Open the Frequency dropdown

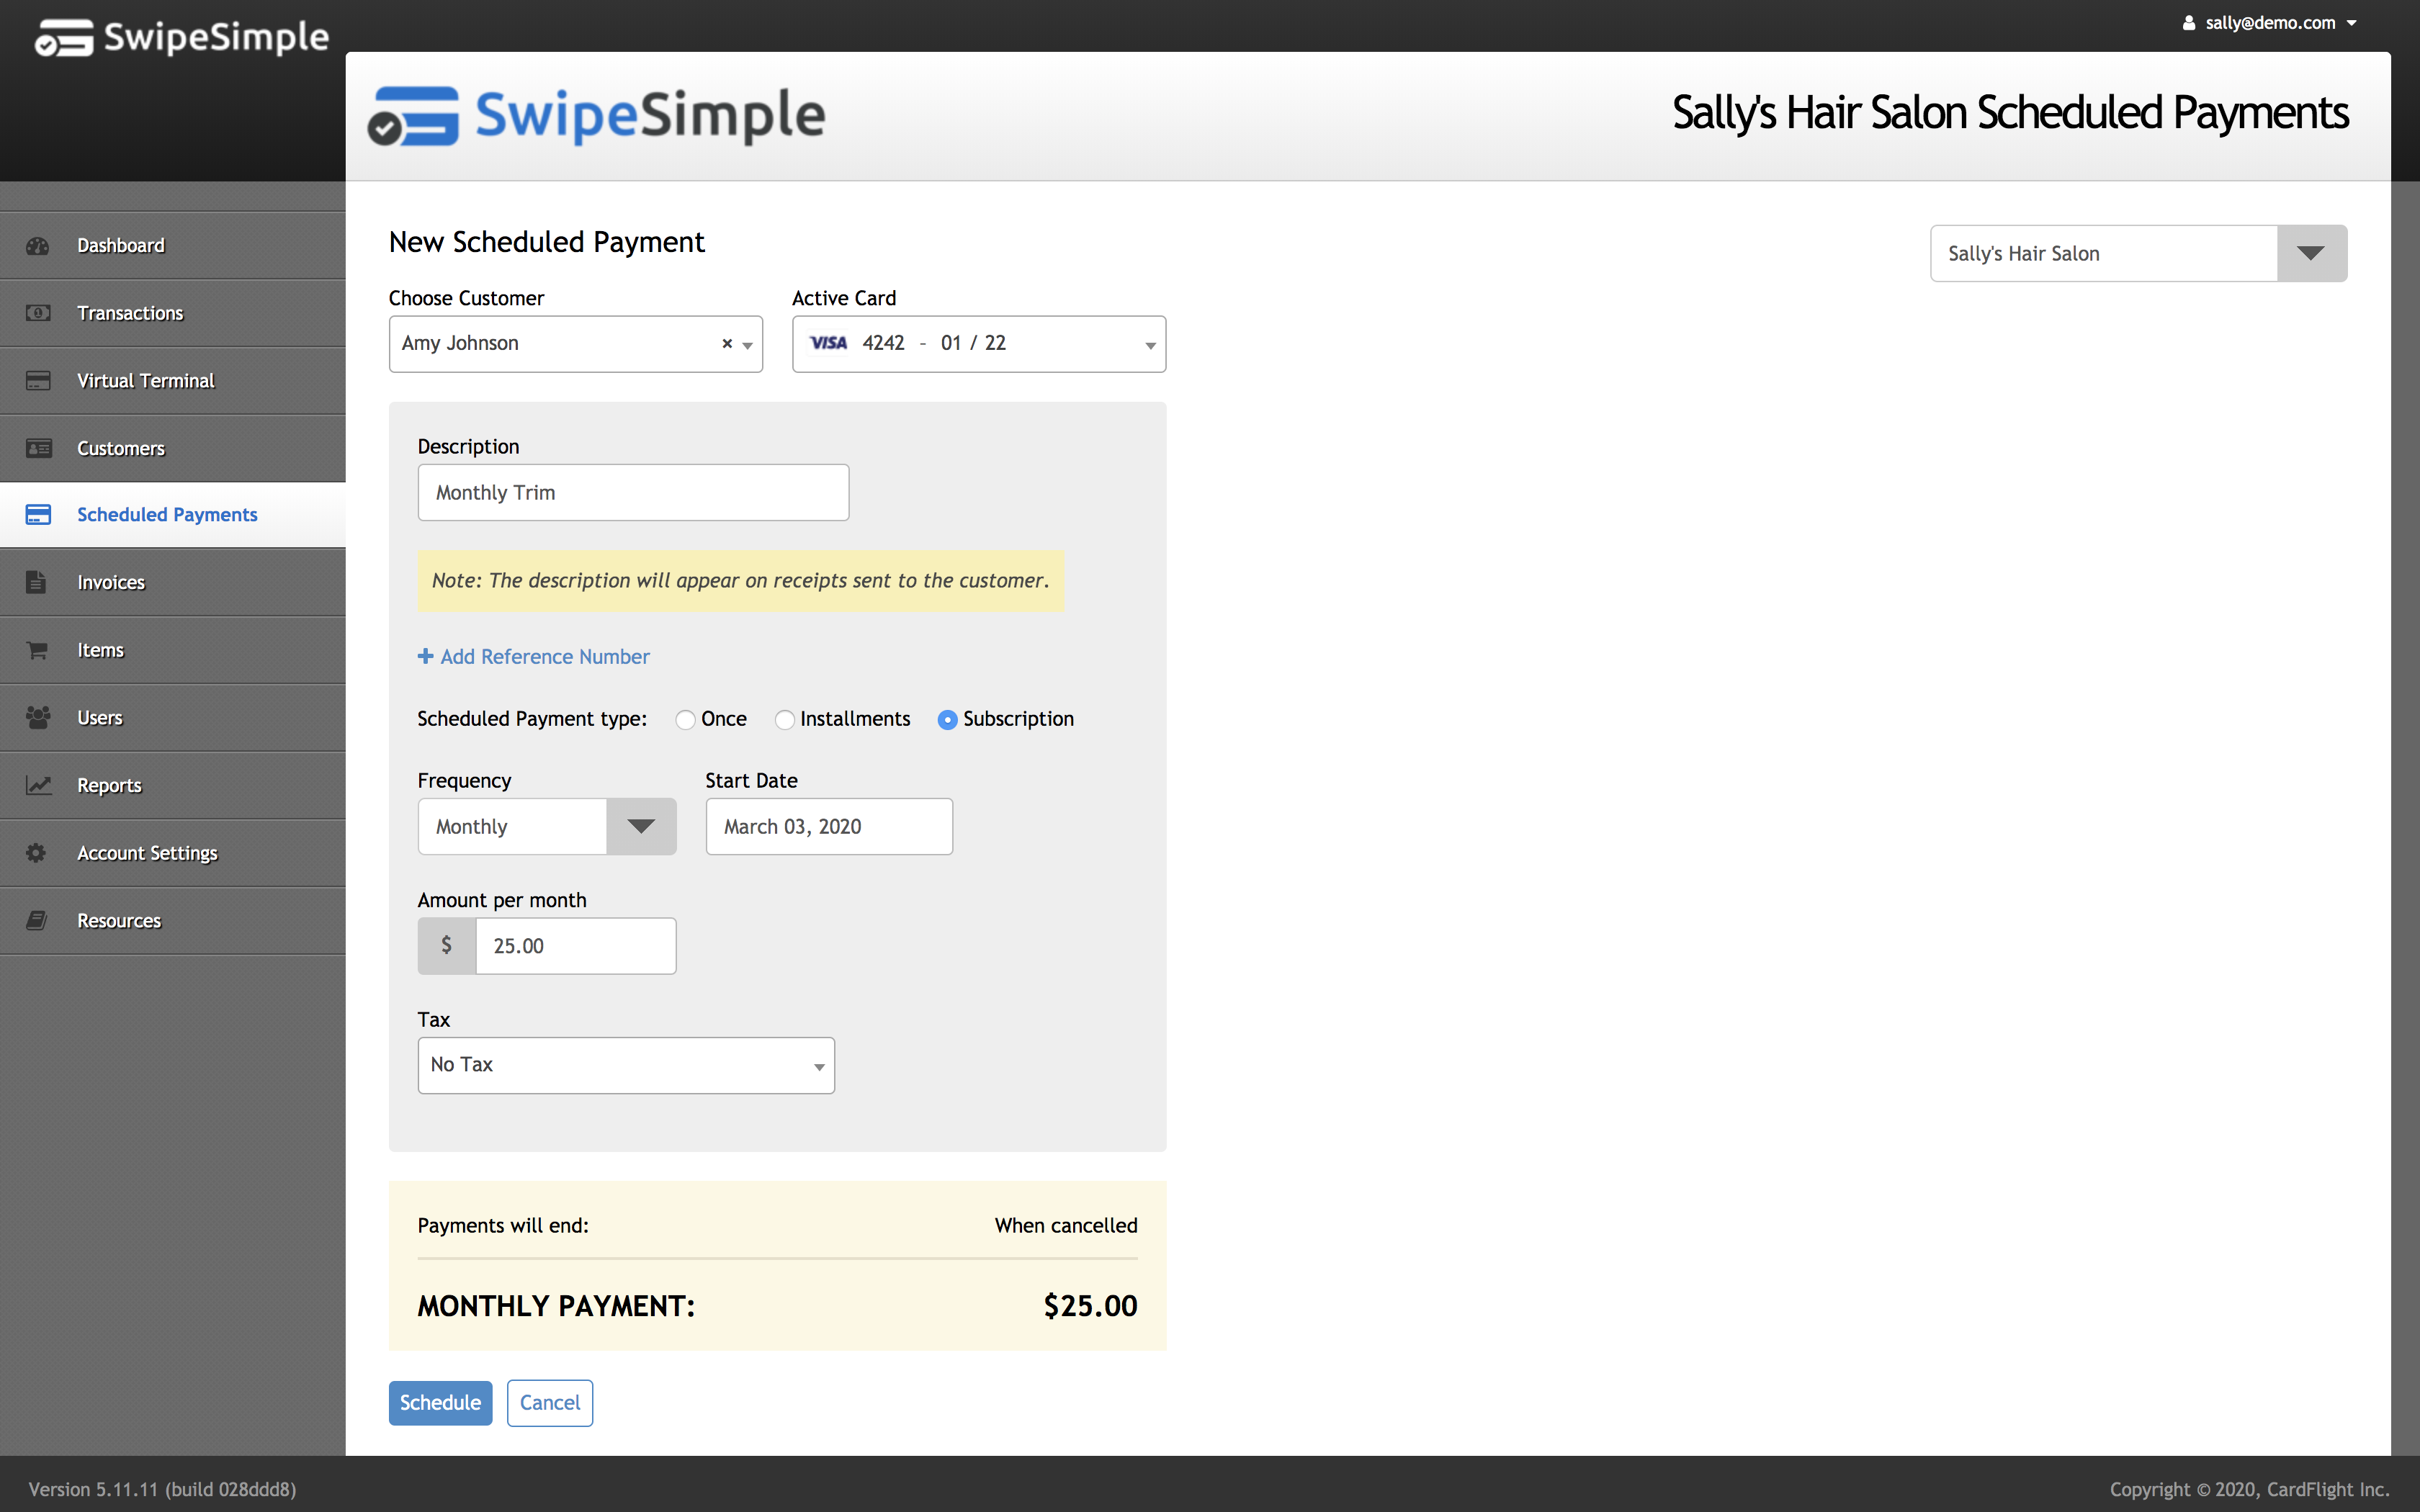[x=640, y=826]
